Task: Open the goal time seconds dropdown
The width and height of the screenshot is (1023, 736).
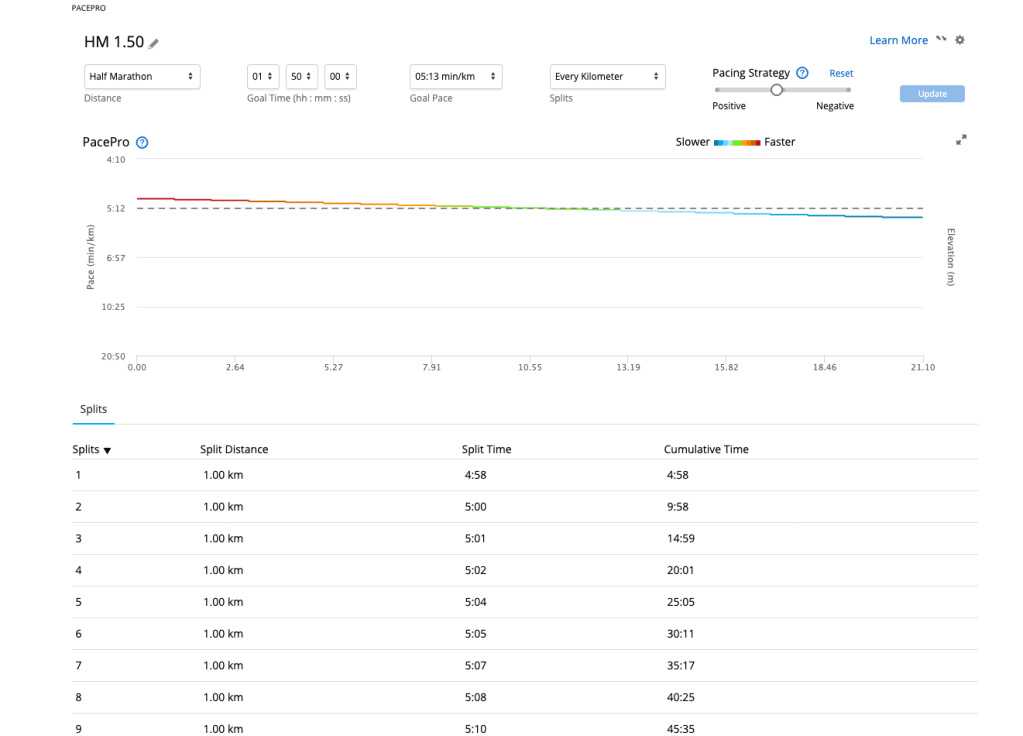Action: click(x=340, y=76)
